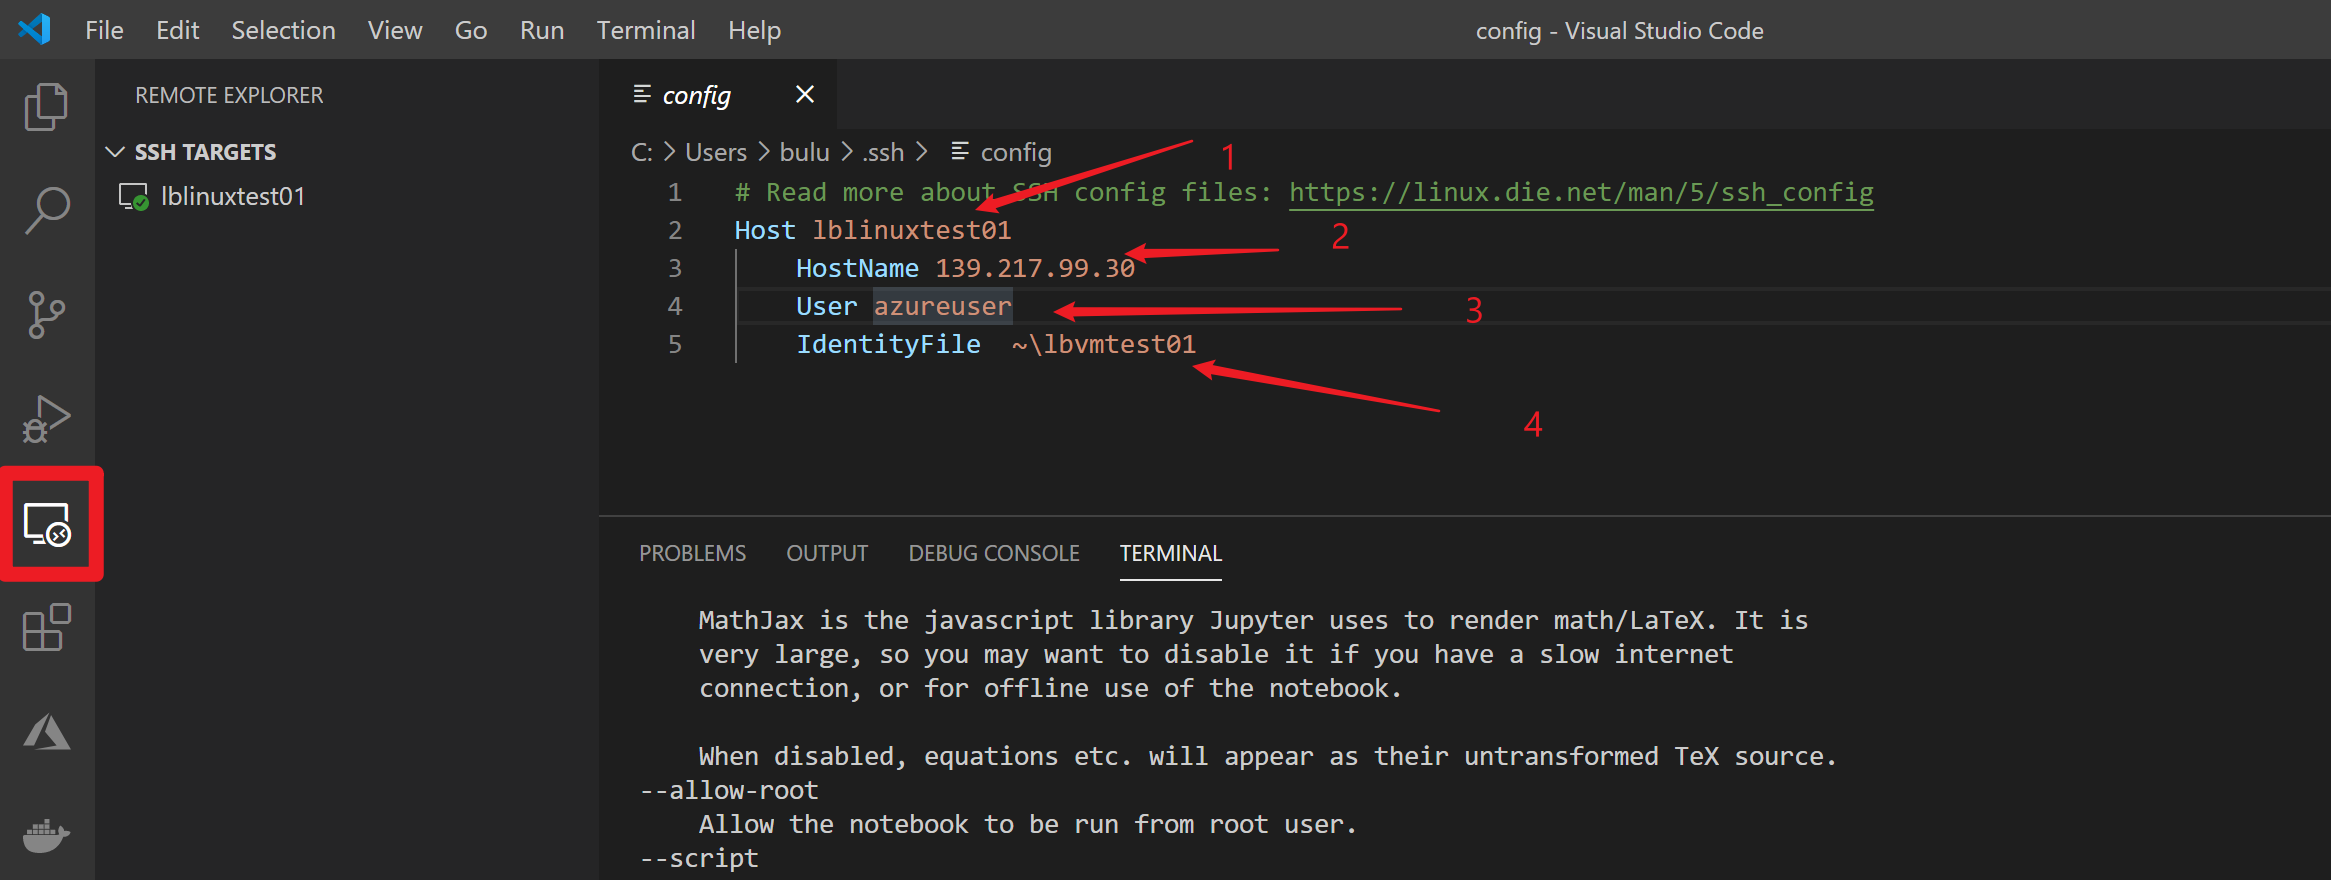The height and width of the screenshot is (880, 2331).
Task: Collapse the SSH TARGETS section
Action: point(115,152)
